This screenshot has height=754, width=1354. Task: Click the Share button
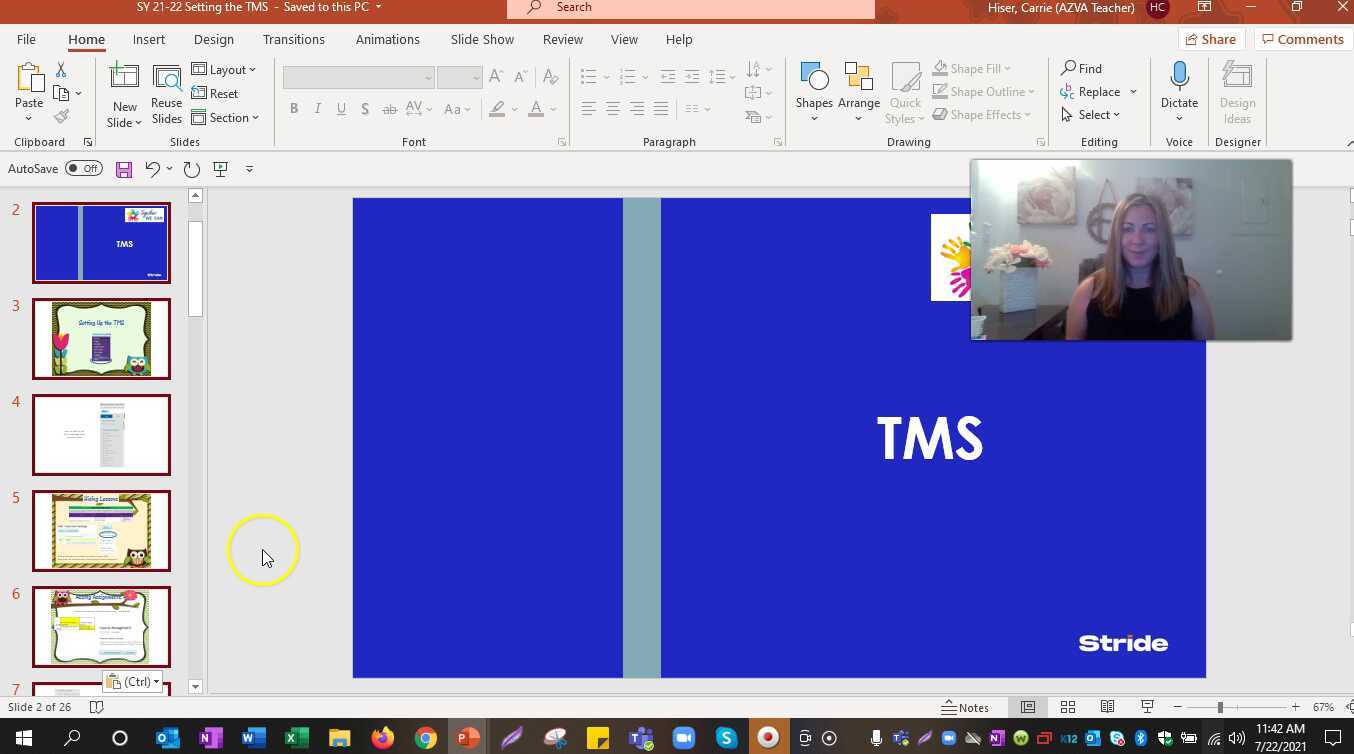tap(1212, 39)
